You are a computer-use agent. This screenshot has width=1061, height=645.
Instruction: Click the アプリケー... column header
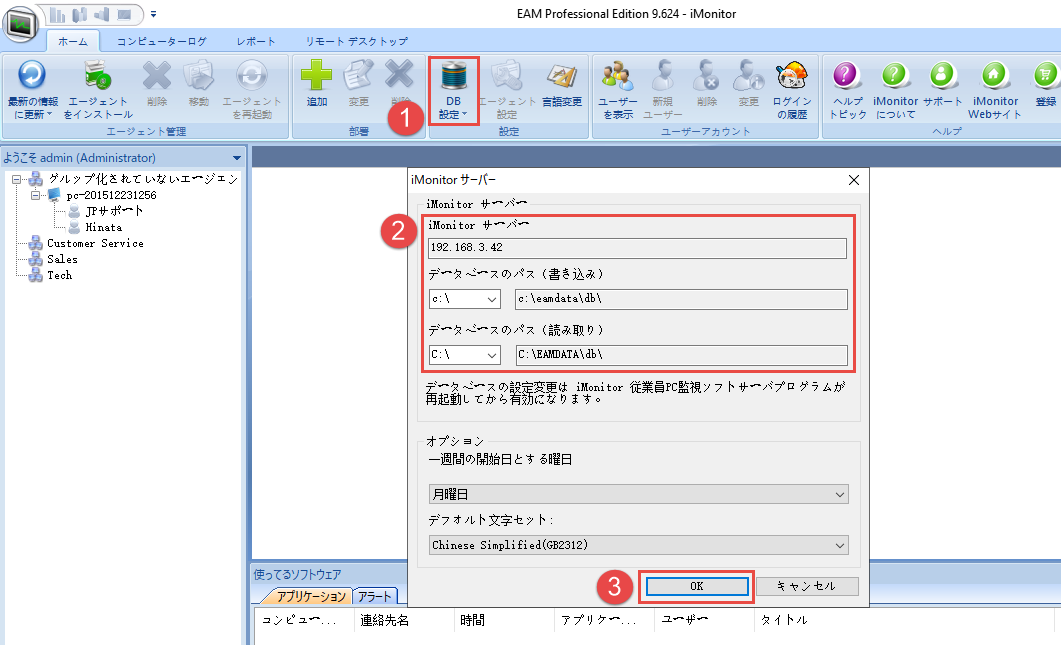[604, 621]
